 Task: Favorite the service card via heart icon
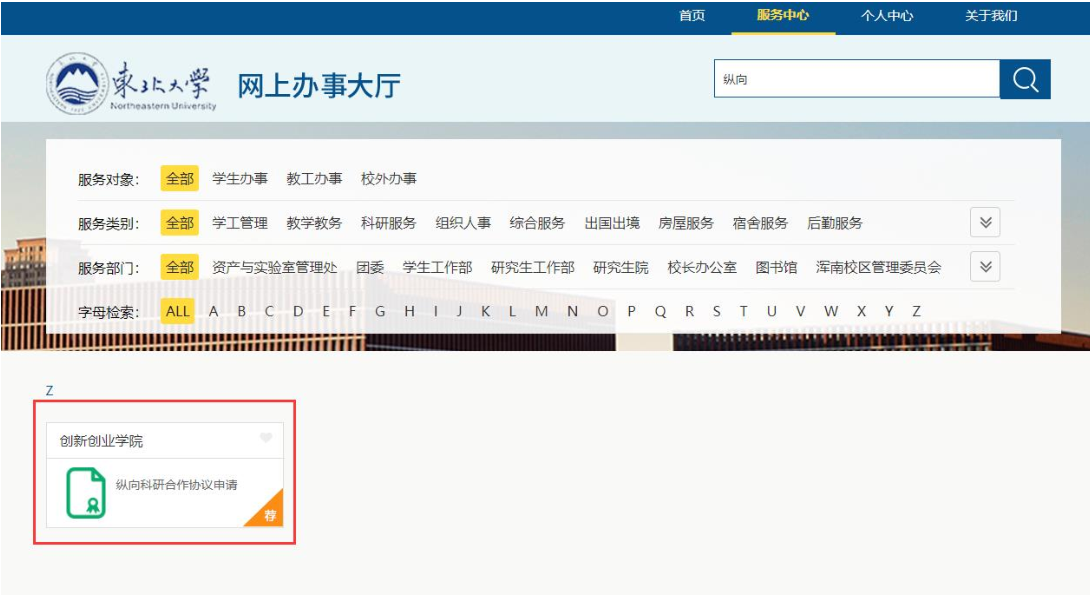point(266,438)
